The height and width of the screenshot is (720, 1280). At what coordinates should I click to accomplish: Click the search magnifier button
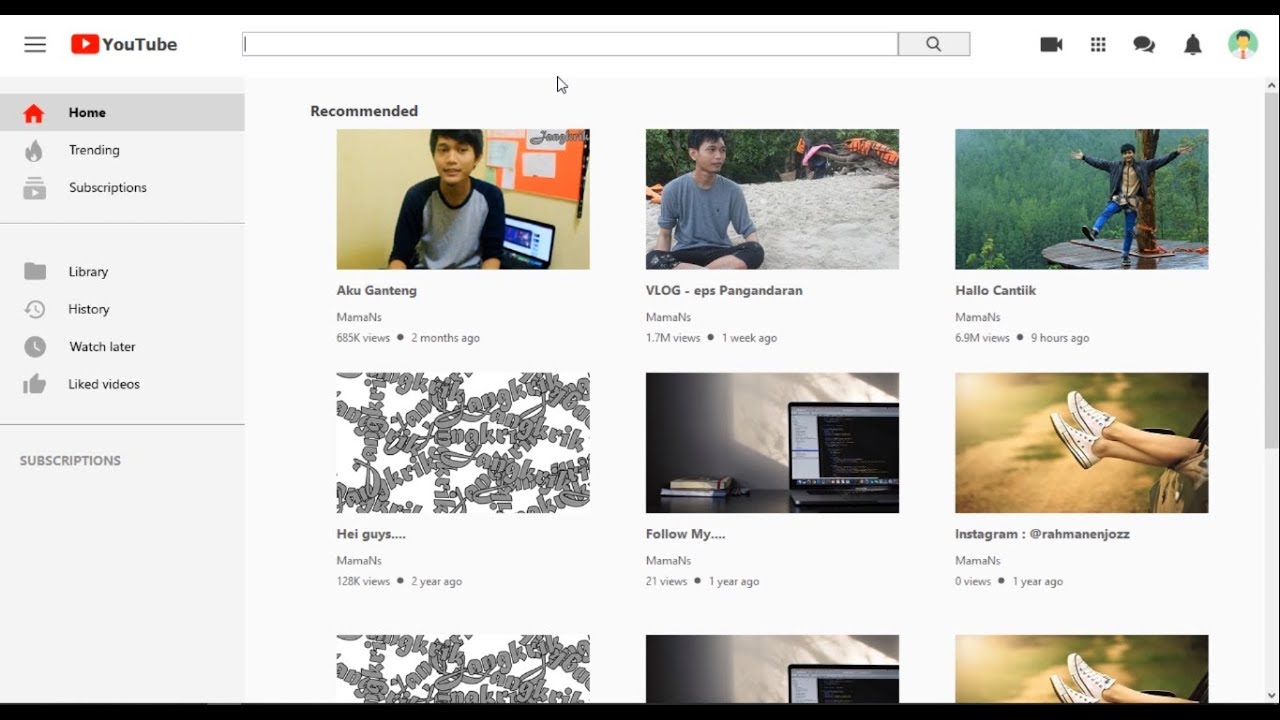(x=934, y=44)
